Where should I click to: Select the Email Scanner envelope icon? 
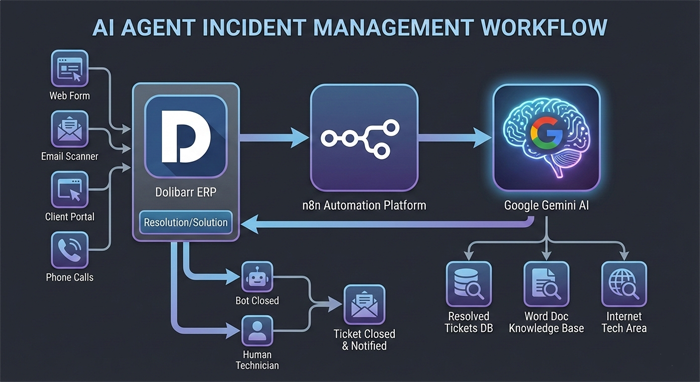(70, 129)
